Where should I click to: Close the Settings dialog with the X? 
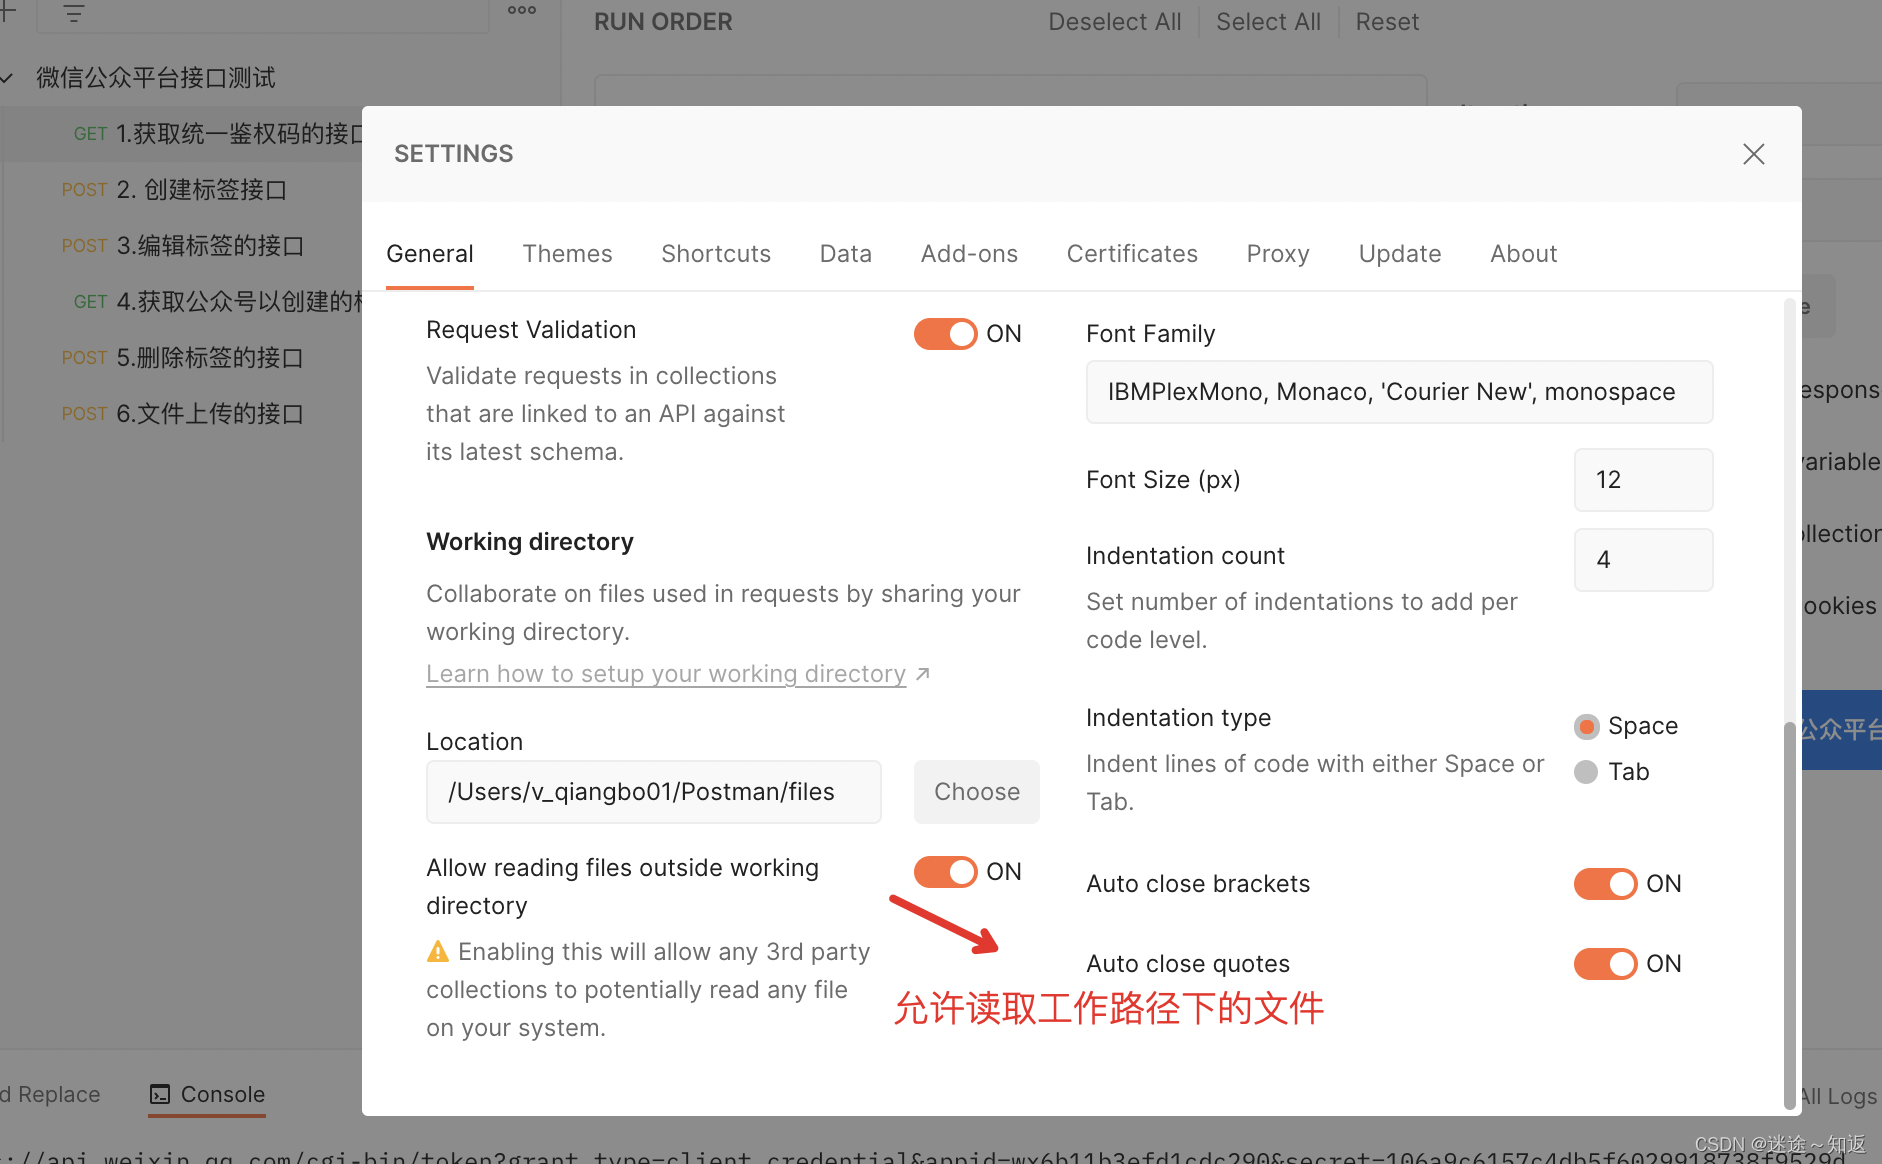coord(1753,154)
